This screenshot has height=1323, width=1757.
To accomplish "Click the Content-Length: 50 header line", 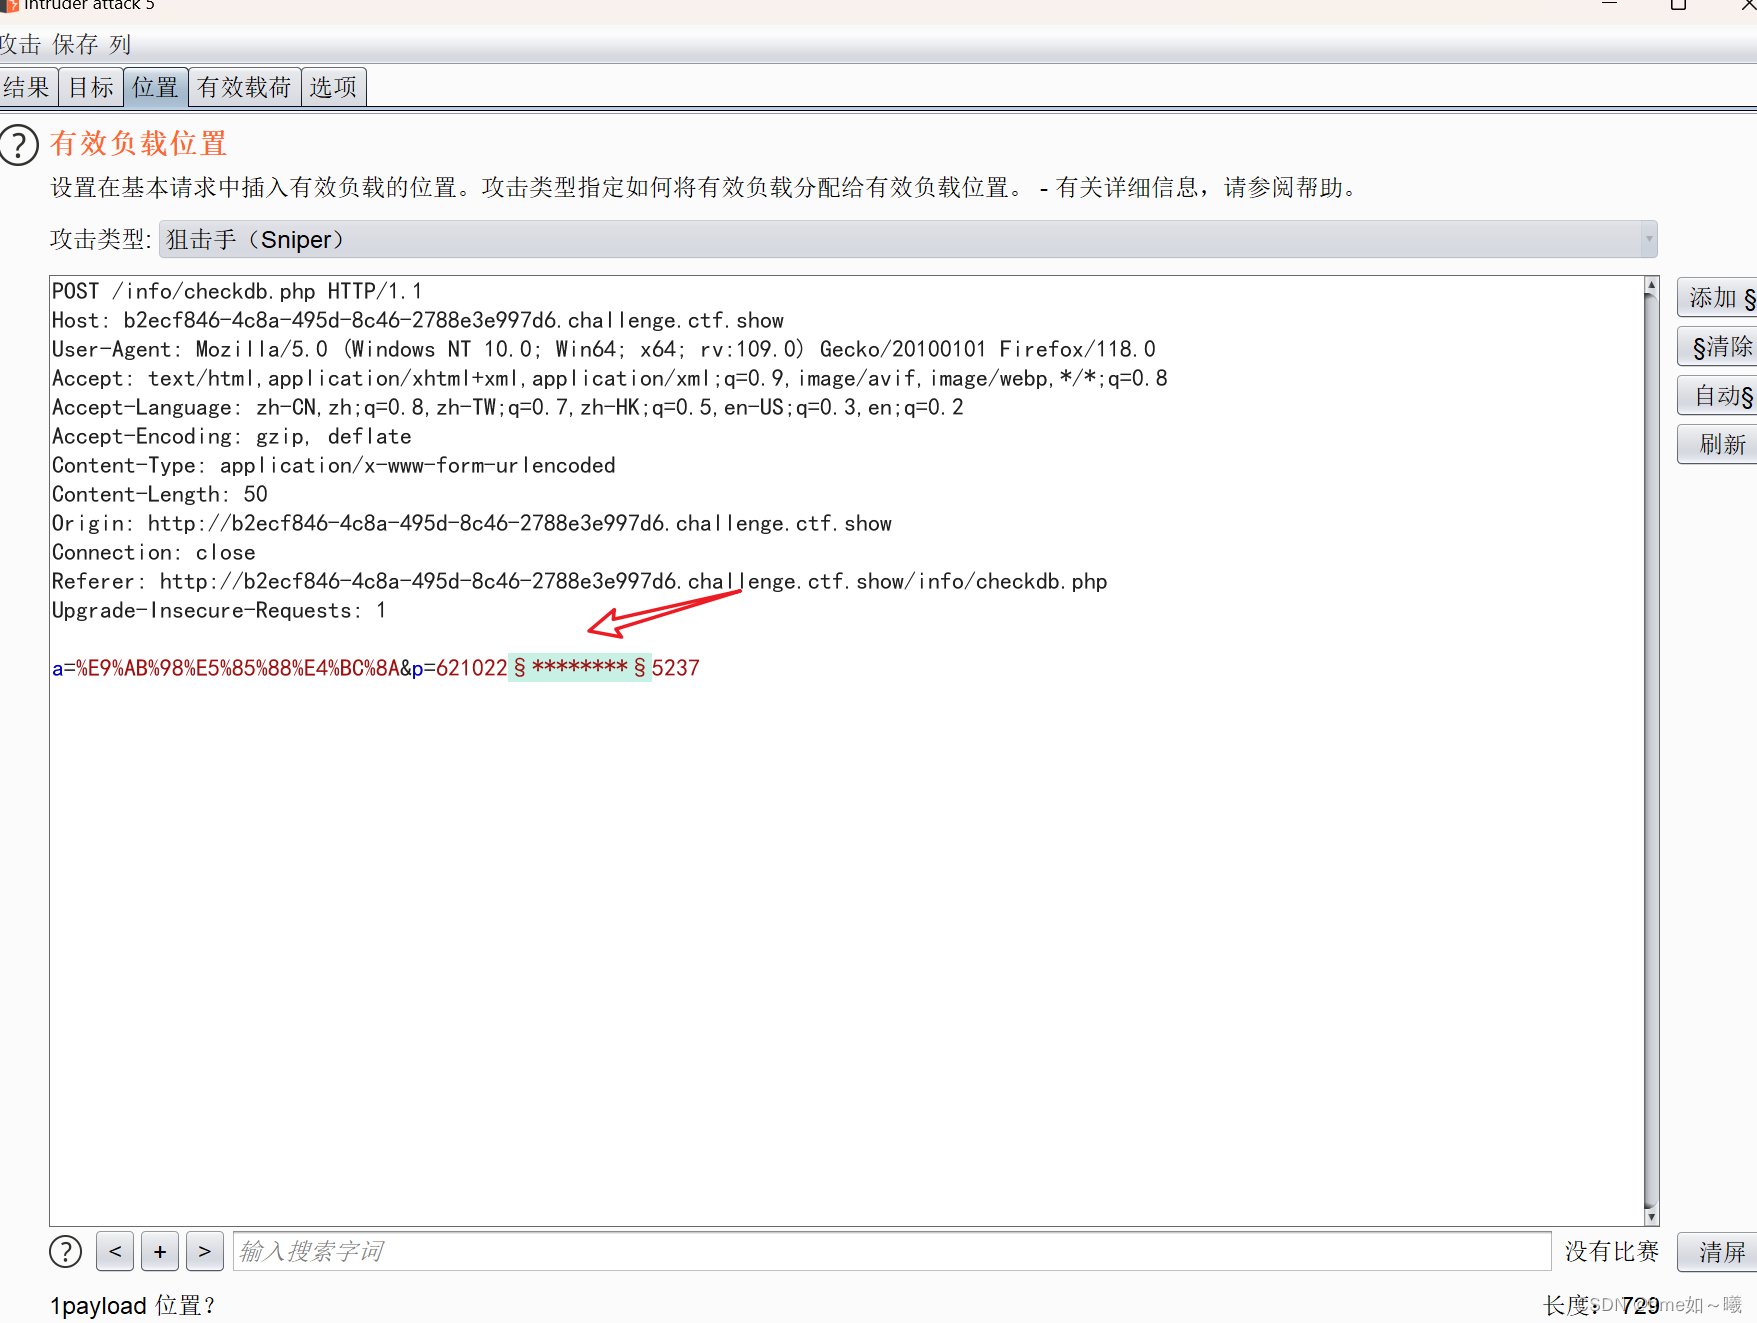I will [160, 494].
